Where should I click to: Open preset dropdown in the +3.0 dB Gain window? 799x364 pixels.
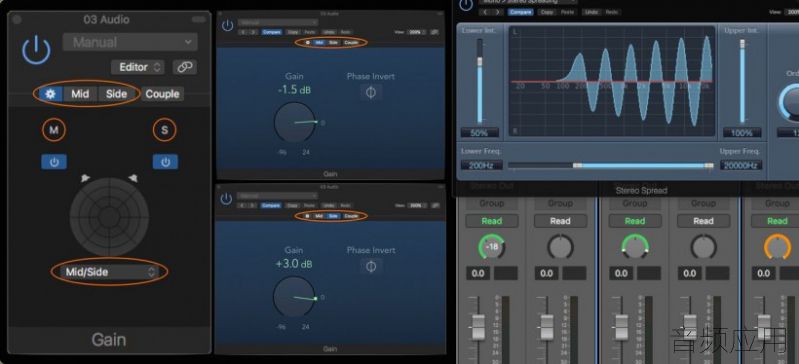(277, 196)
